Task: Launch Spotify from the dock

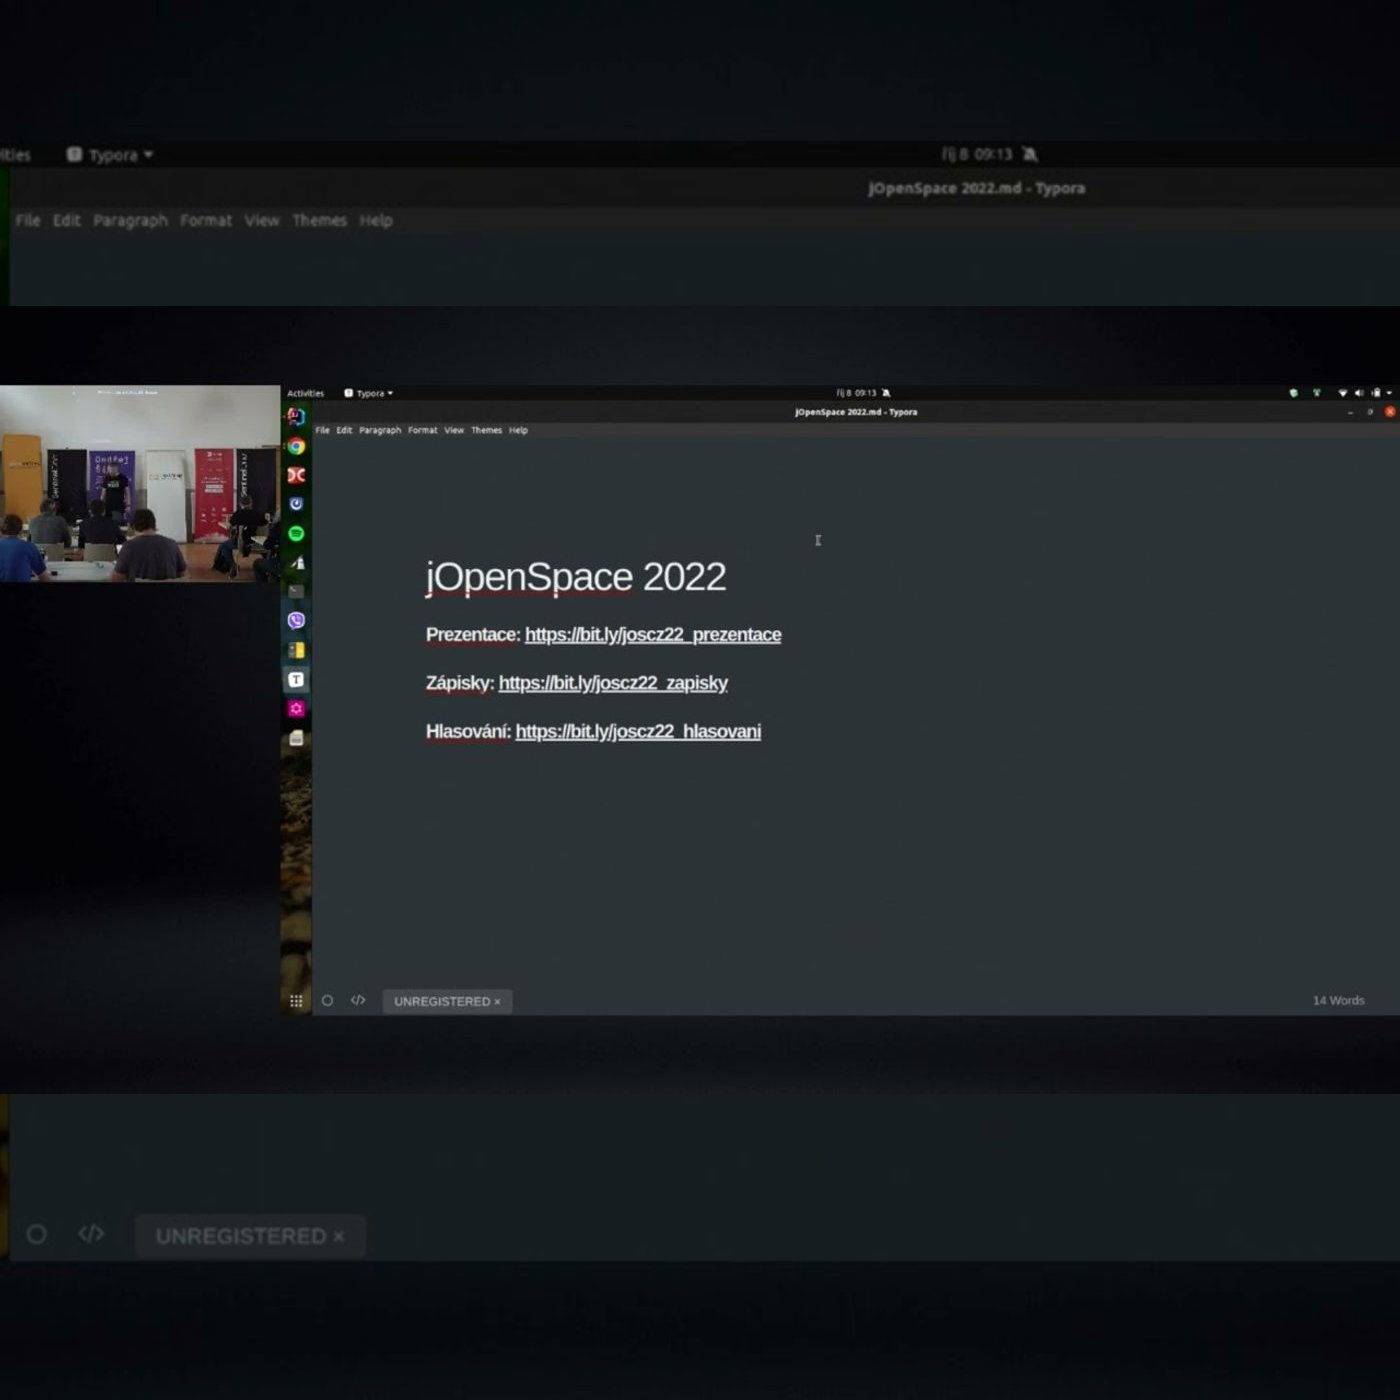Action: pyautogui.click(x=296, y=533)
